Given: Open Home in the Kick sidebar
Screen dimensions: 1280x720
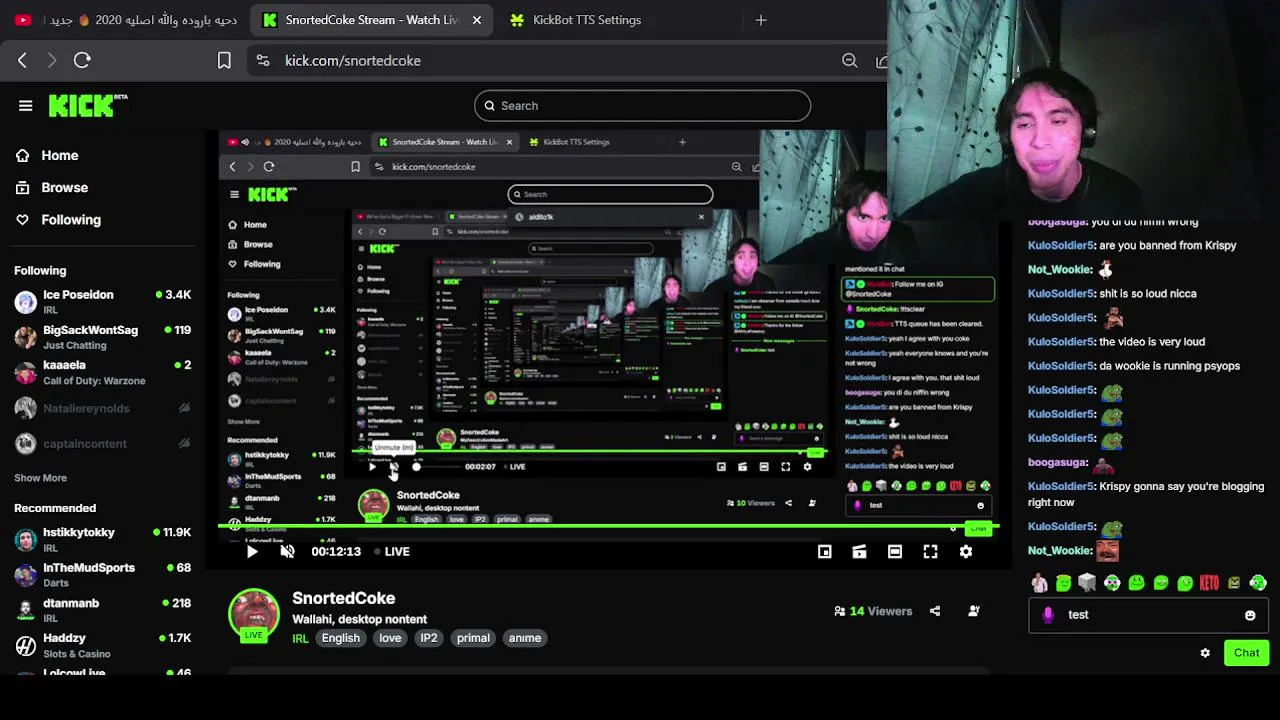Looking at the screenshot, I should (x=47, y=155).
